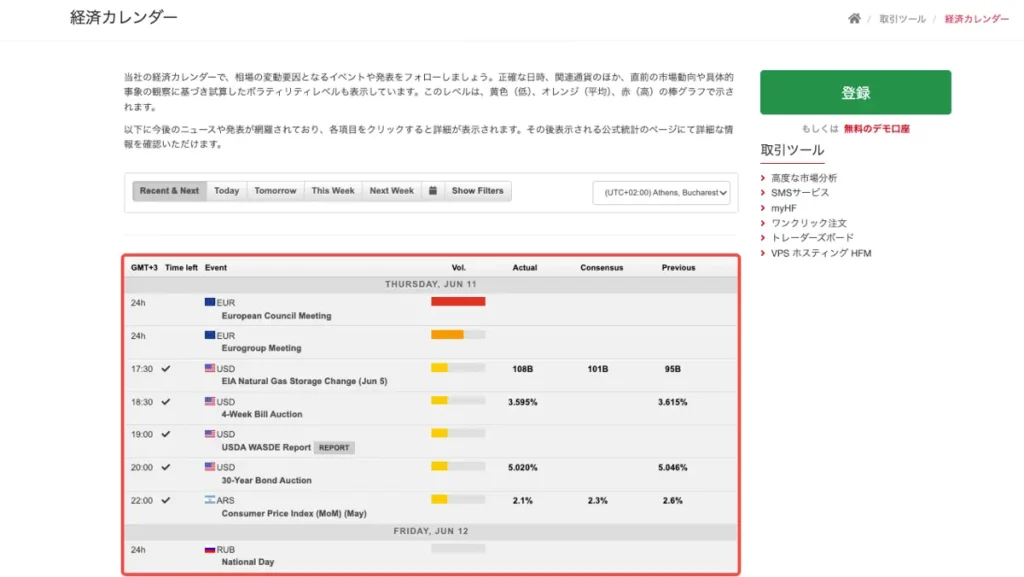1024x577 pixels.
Task: Click the Argentina flag next to ARS
Action: point(210,500)
